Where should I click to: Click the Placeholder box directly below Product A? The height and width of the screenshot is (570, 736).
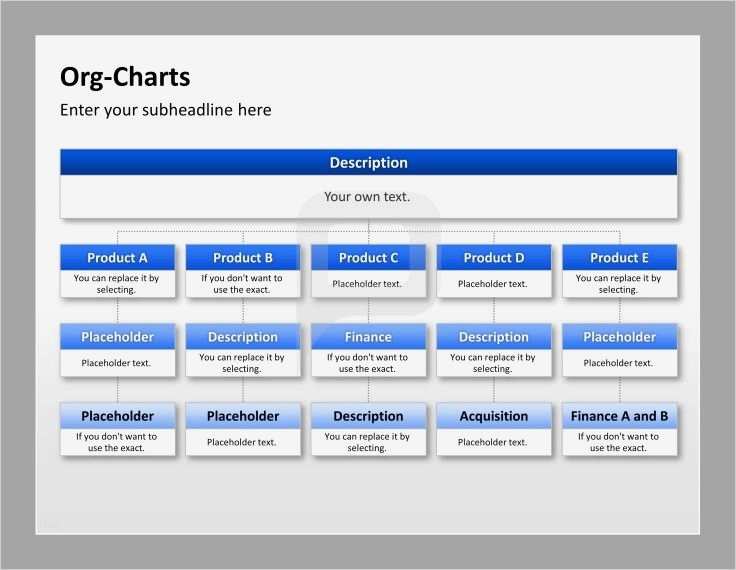pyautogui.click(x=117, y=337)
